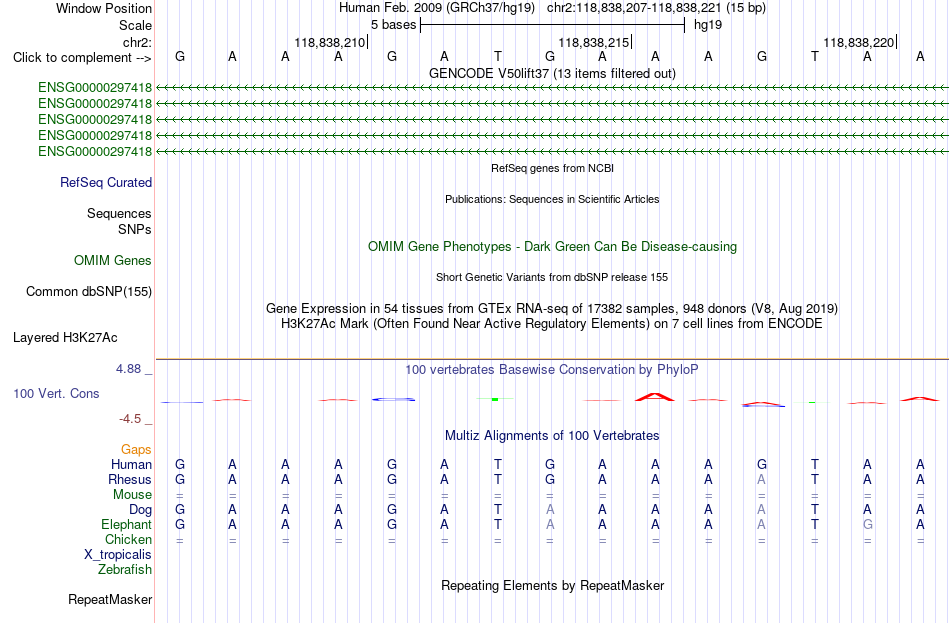Select the Common dbSNP(155) label
The image size is (950, 623).
tap(89, 292)
